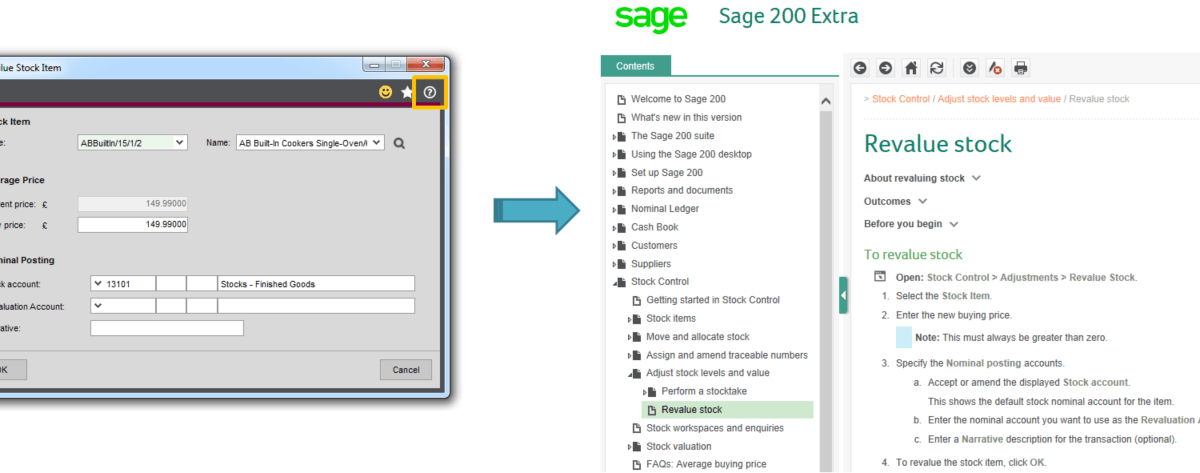Click the search magnifier beside Name field
The image size is (1200, 473).
[x=399, y=143]
